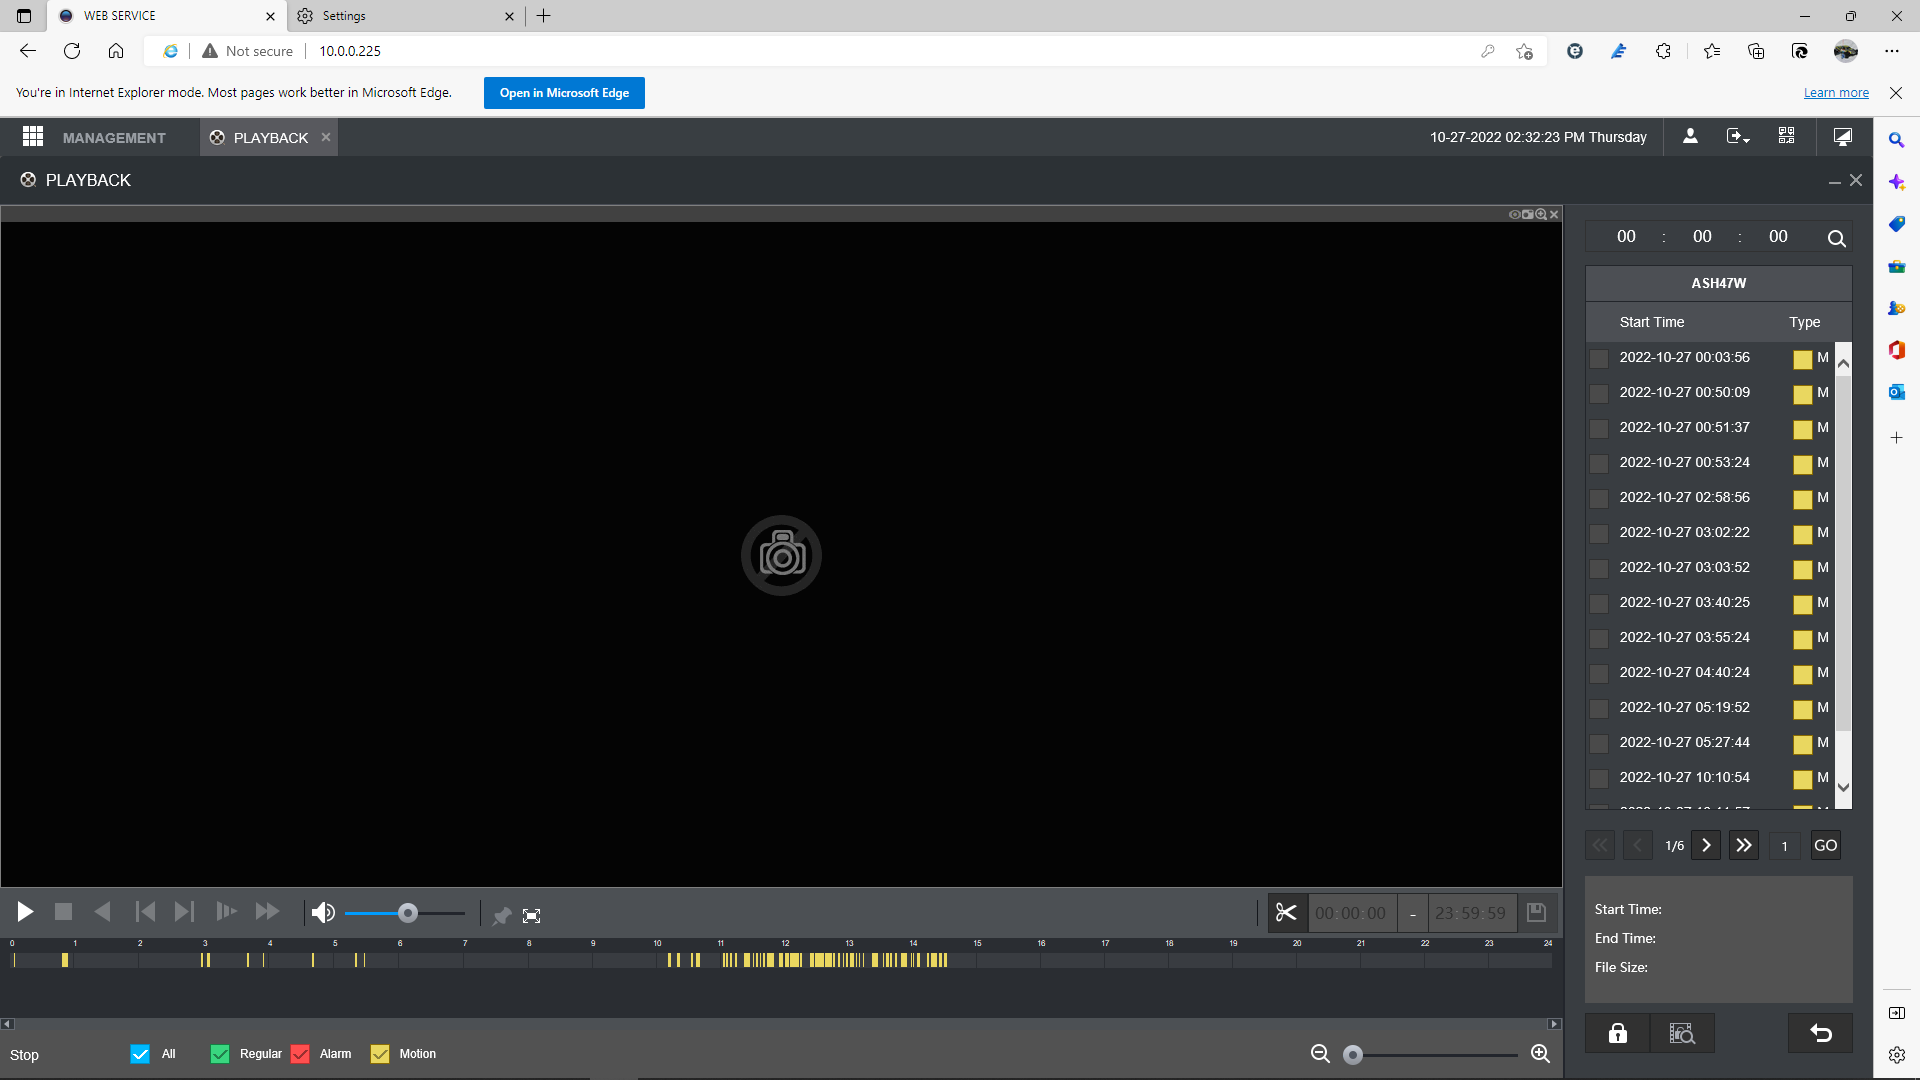The image size is (1920, 1080).
Task: Click the lock file icon
Action: pos(1618,1034)
